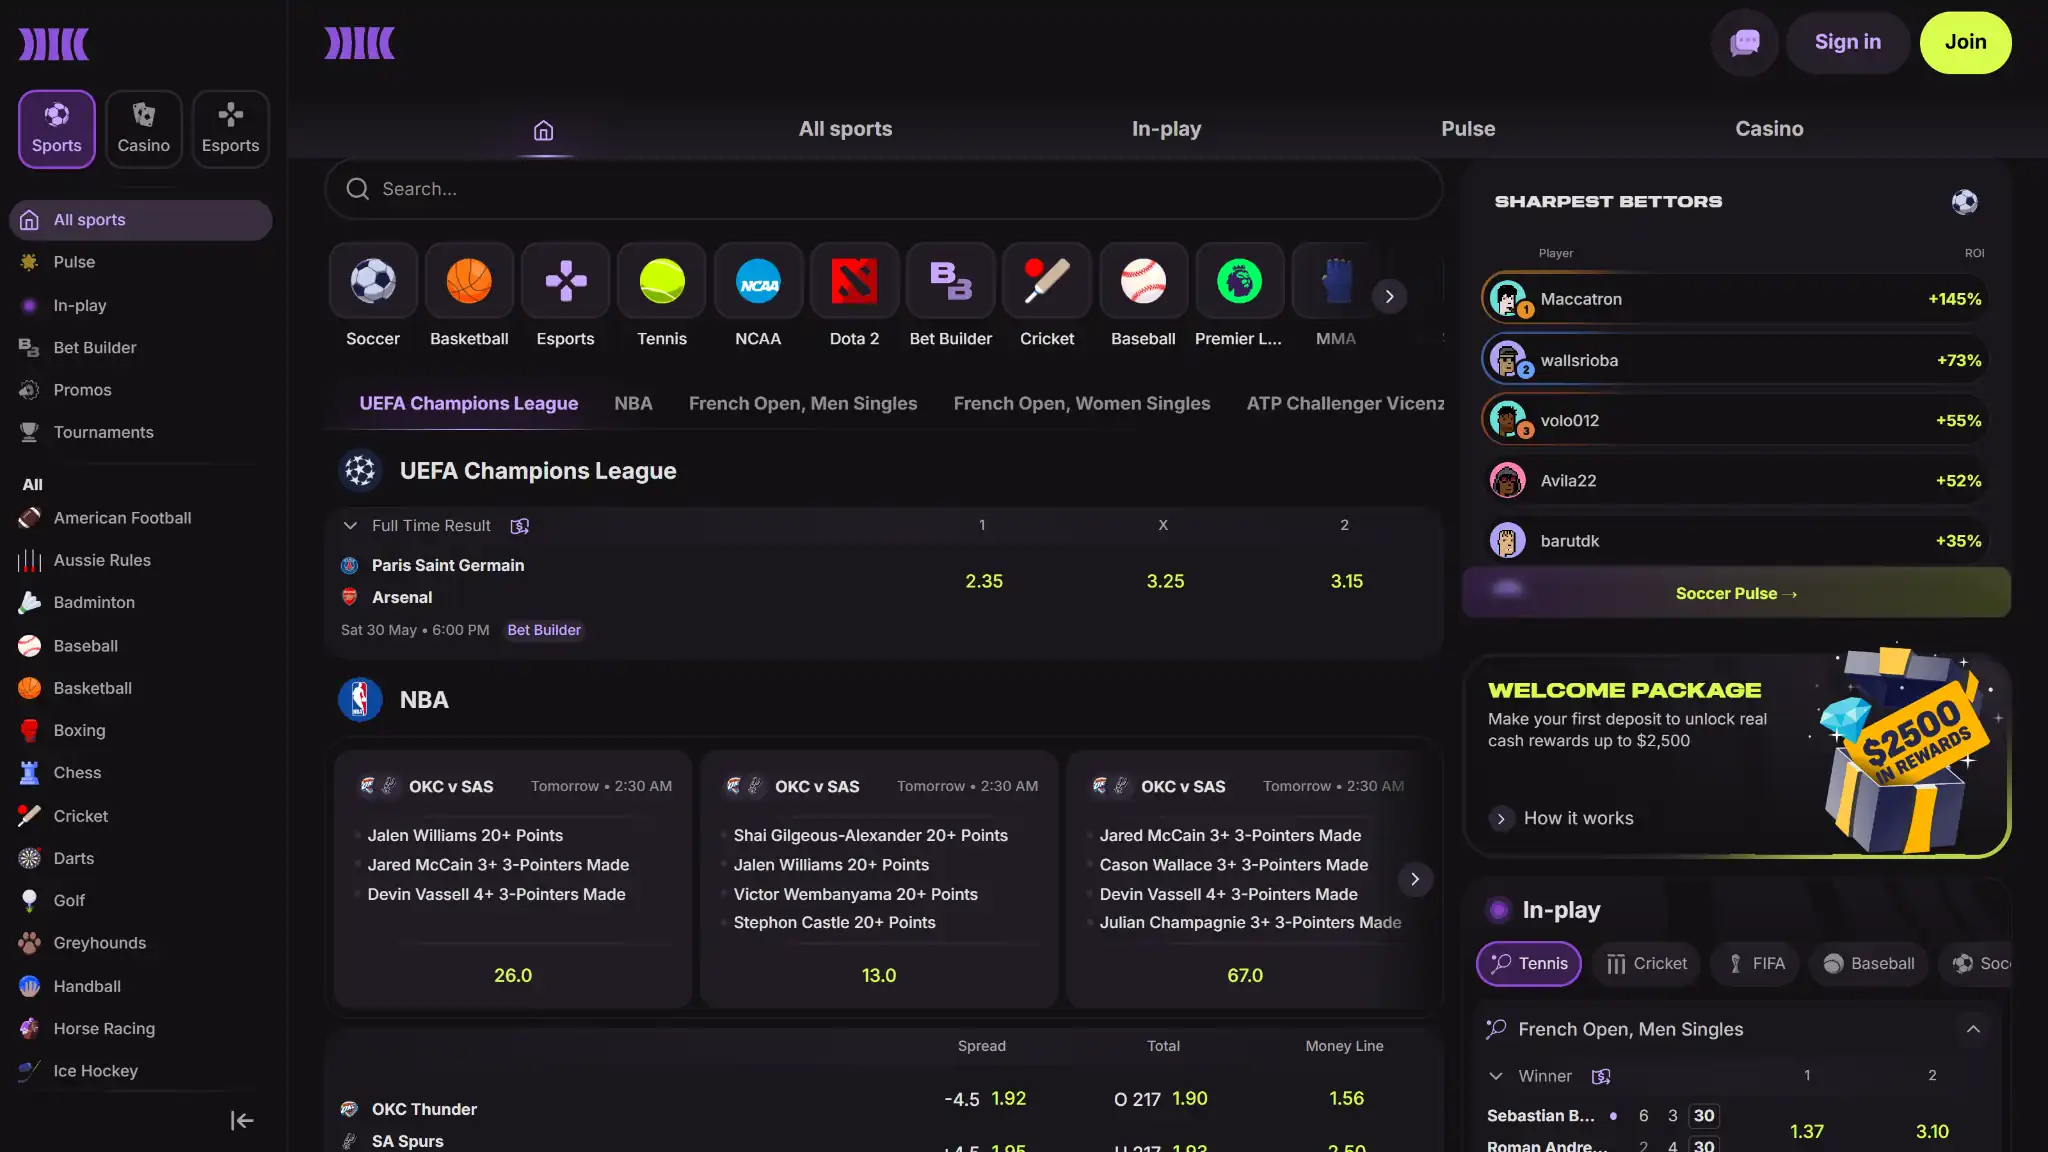The height and width of the screenshot is (1152, 2048).
Task: Collapse the Winner market chevron
Action: [1496, 1076]
